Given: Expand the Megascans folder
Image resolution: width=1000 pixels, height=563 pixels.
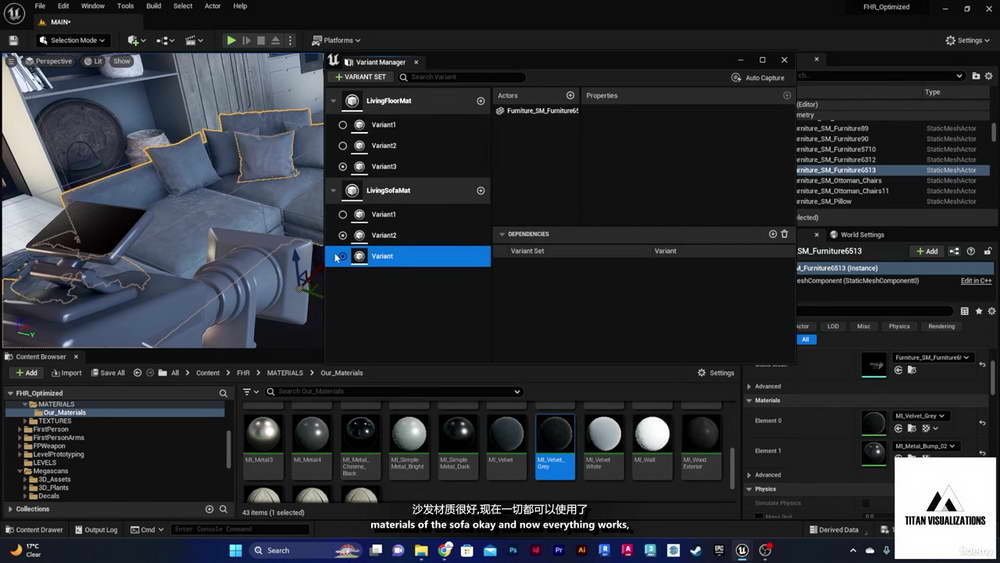Looking at the screenshot, I should tap(20, 471).
